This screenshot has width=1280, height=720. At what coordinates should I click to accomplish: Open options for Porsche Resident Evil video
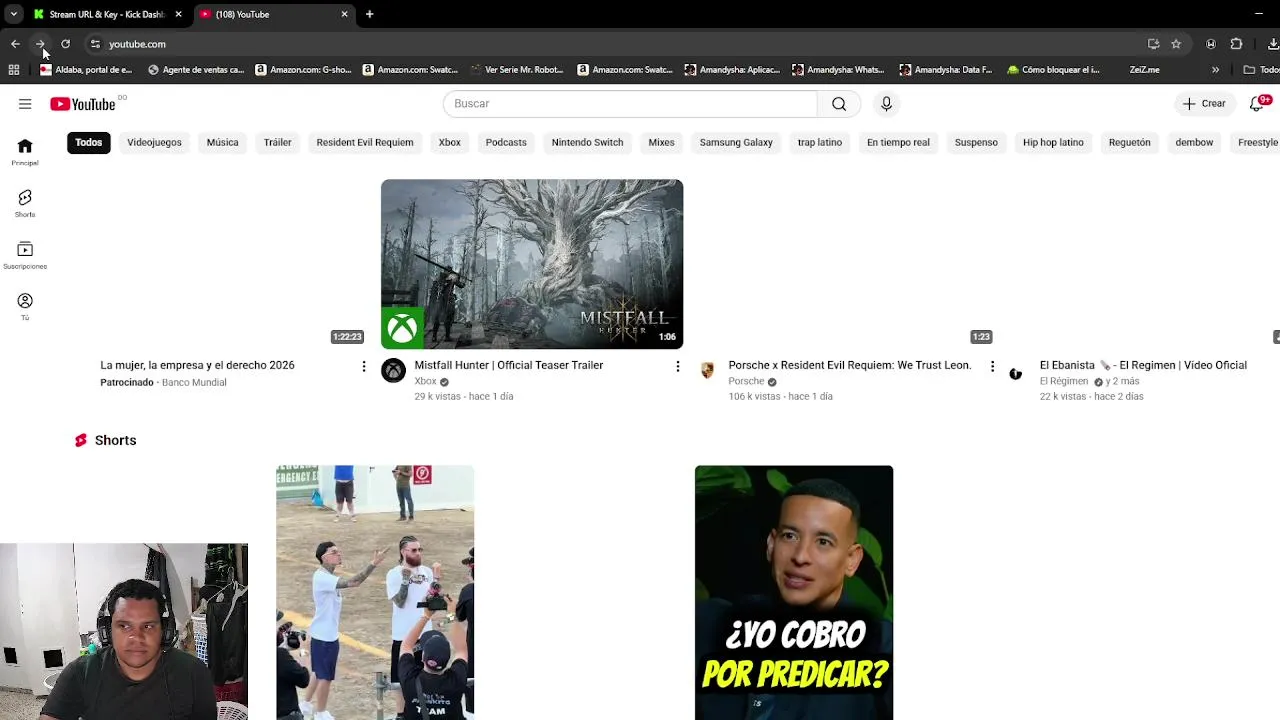coord(992,367)
